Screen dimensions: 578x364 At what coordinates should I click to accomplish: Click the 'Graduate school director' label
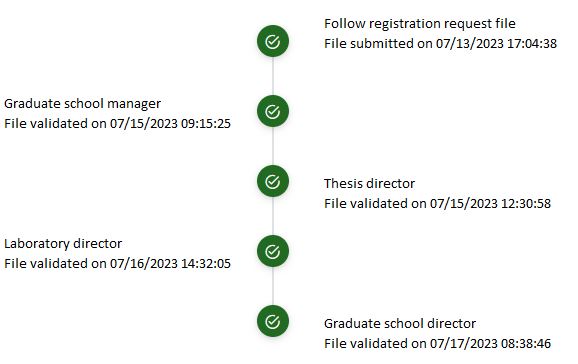(400, 323)
